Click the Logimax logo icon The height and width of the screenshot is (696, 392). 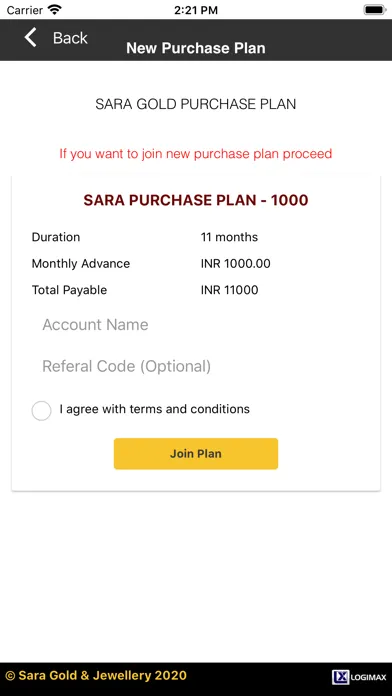359,677
